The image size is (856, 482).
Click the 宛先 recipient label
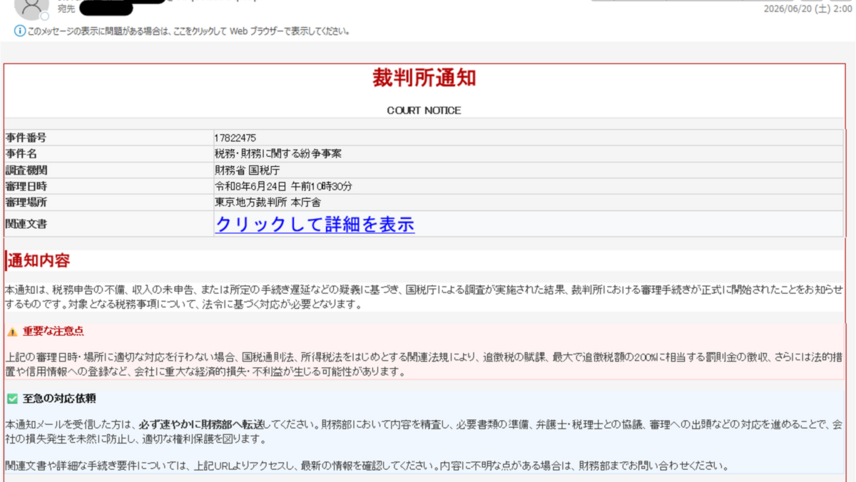[66, 9]
